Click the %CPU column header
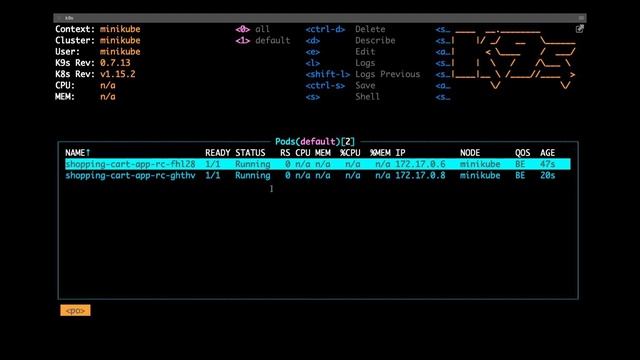 [350, 153]
